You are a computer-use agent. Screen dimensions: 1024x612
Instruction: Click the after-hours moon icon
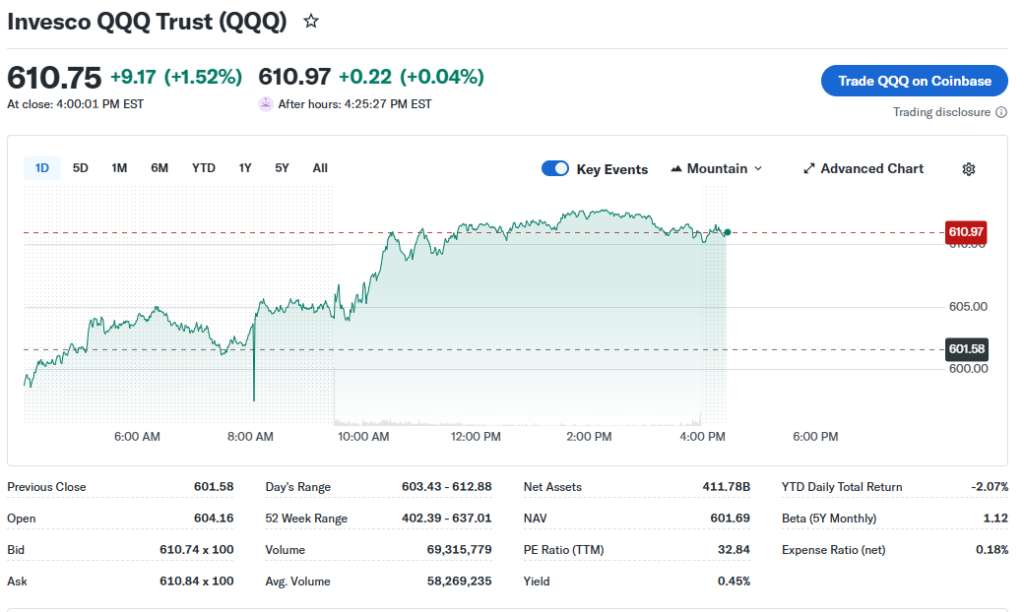[x=265, y=104]
